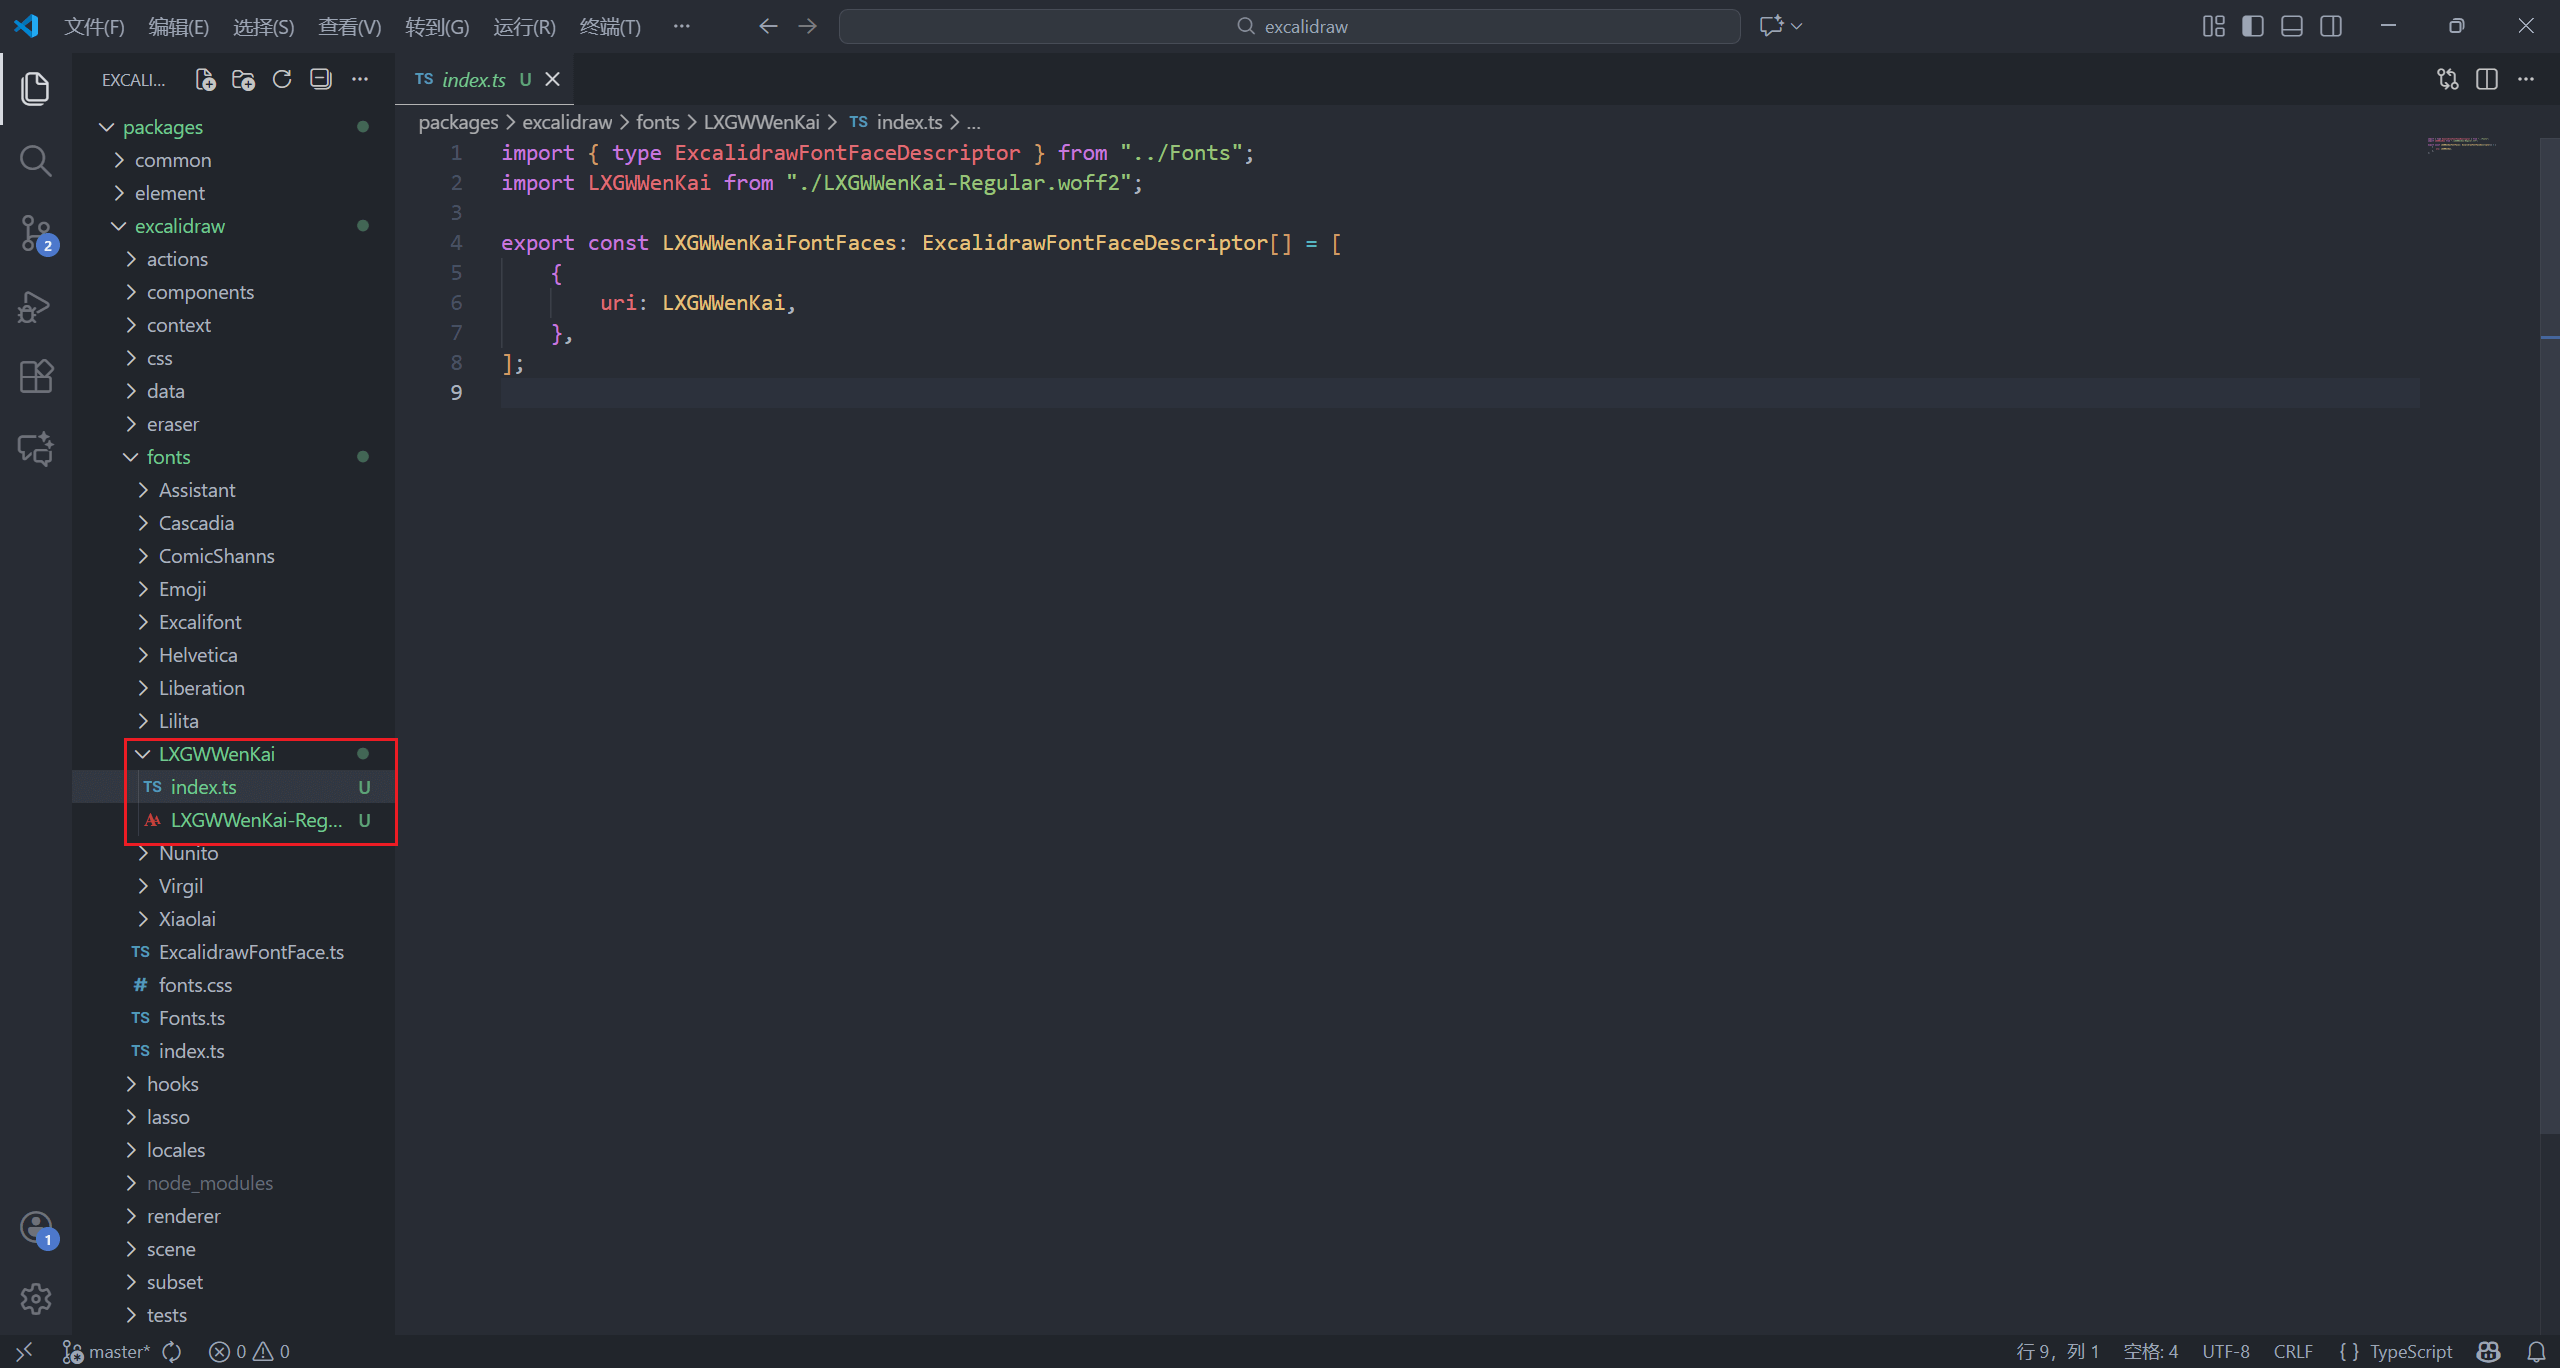Open the Search view in activity bar
This screenshot has height=1368, width=2560.
(35, 160)
